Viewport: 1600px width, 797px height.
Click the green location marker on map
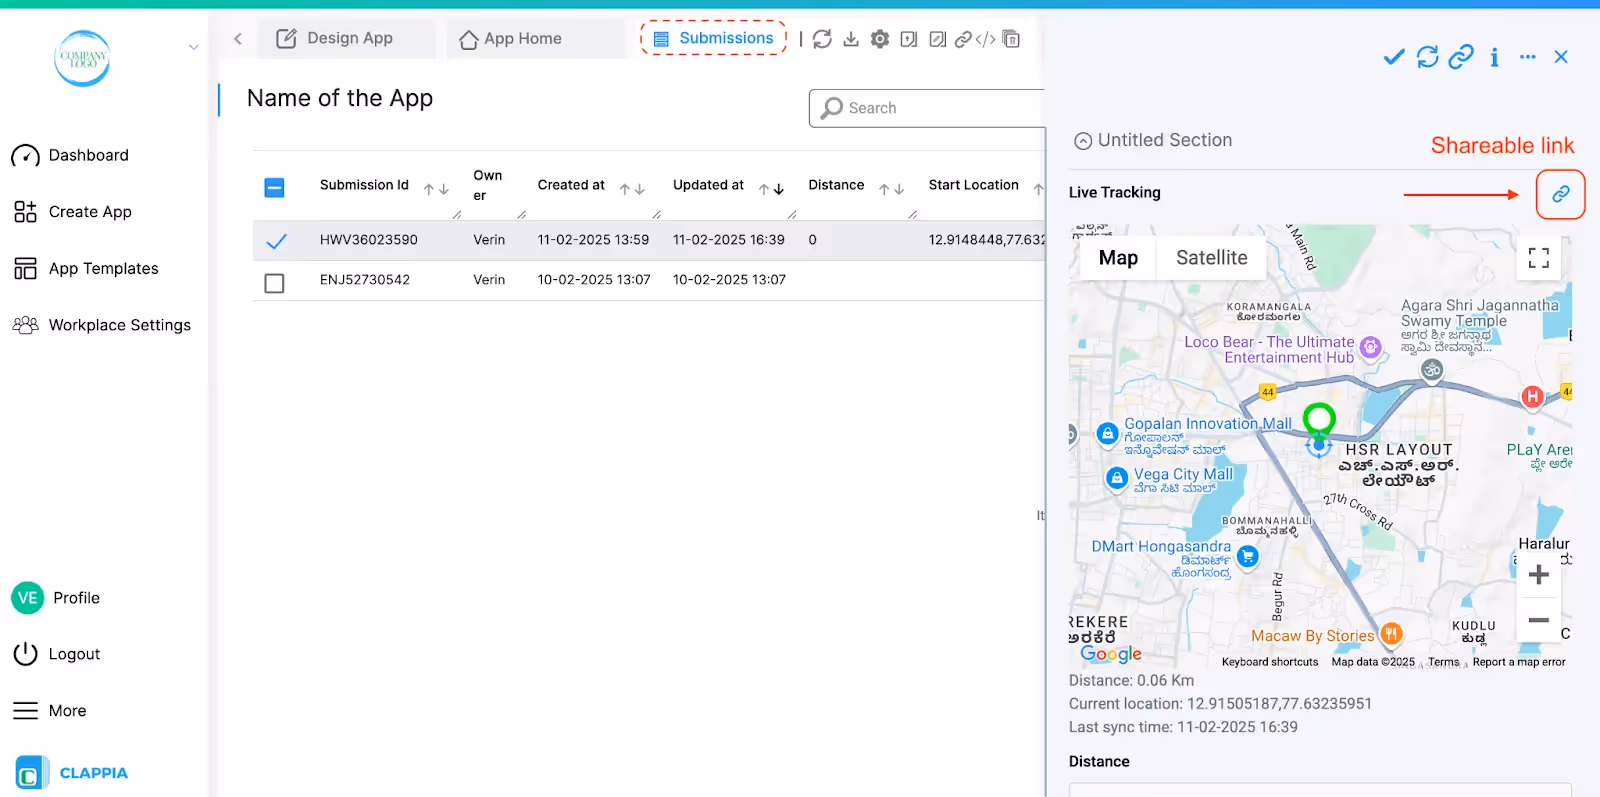[1319, 419]
